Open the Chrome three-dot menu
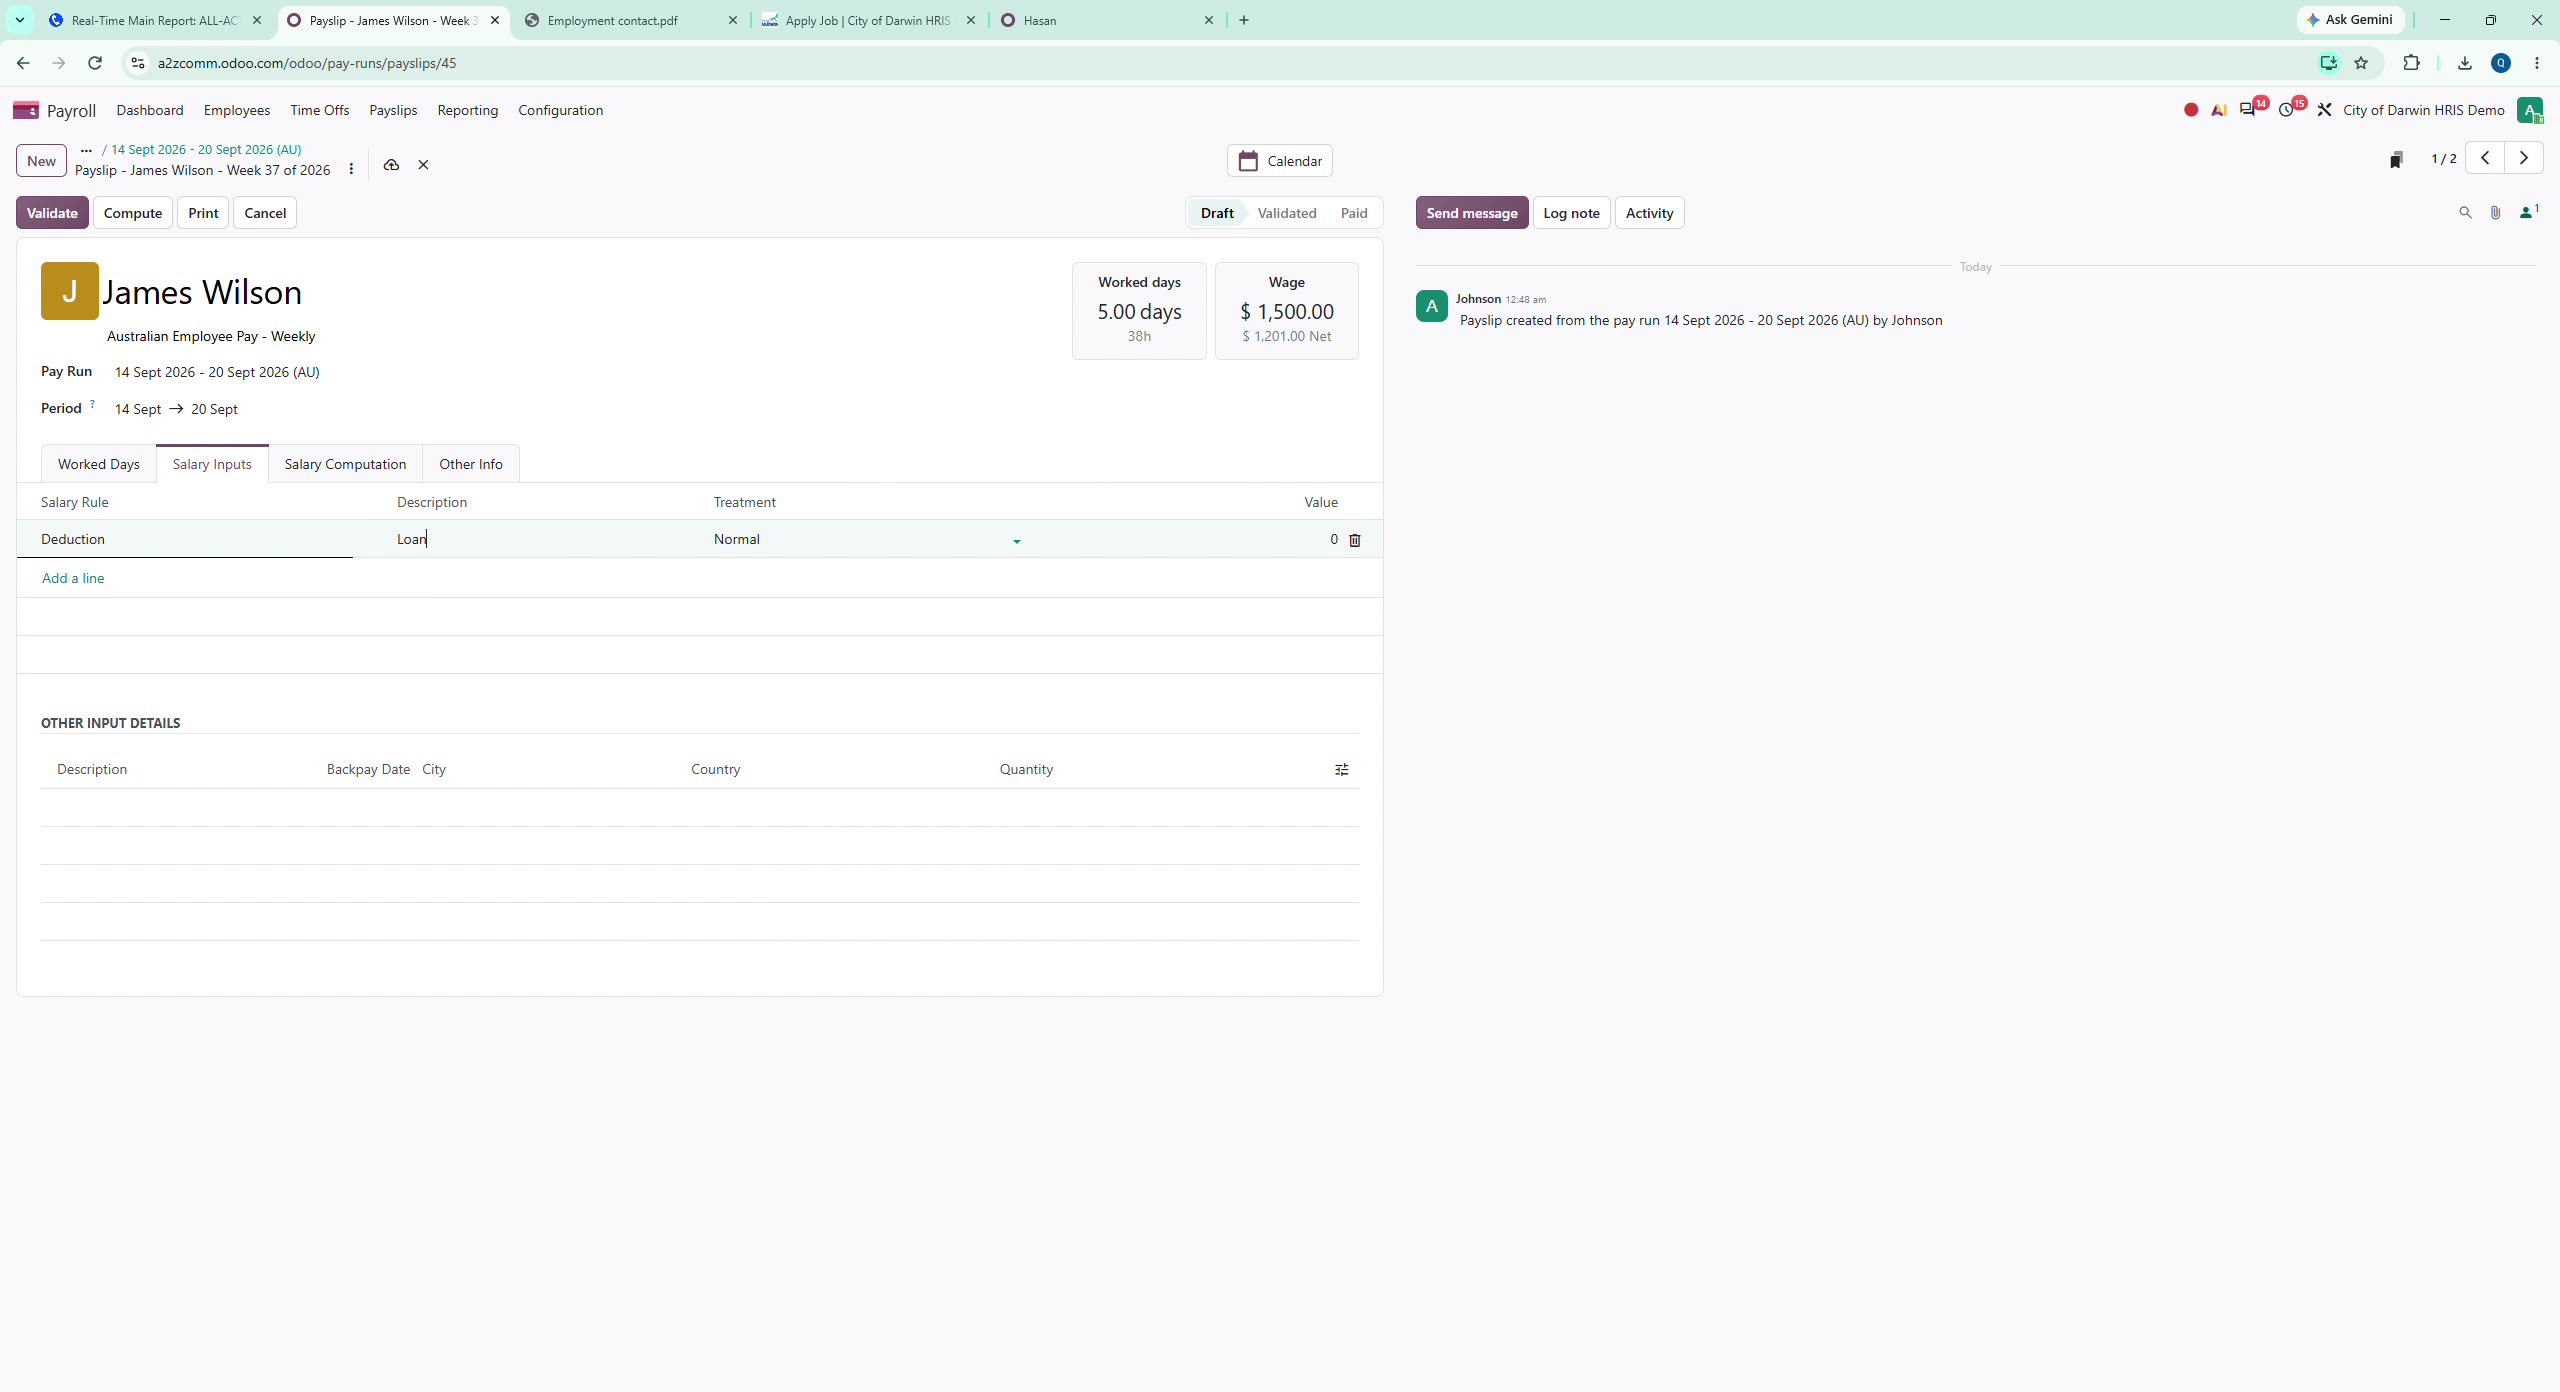The width and height of the screenshot is (2560, 1392). tap(2537, 63)
